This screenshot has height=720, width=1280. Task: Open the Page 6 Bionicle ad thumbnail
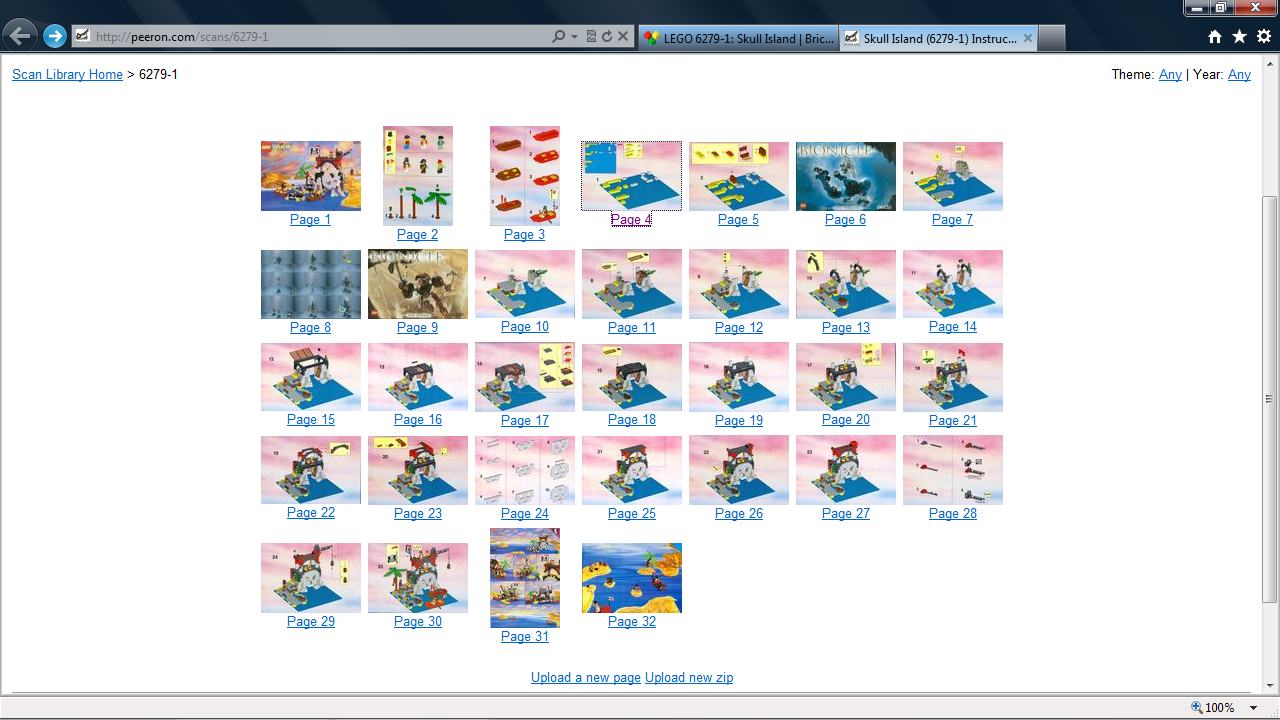pos(846,176)
